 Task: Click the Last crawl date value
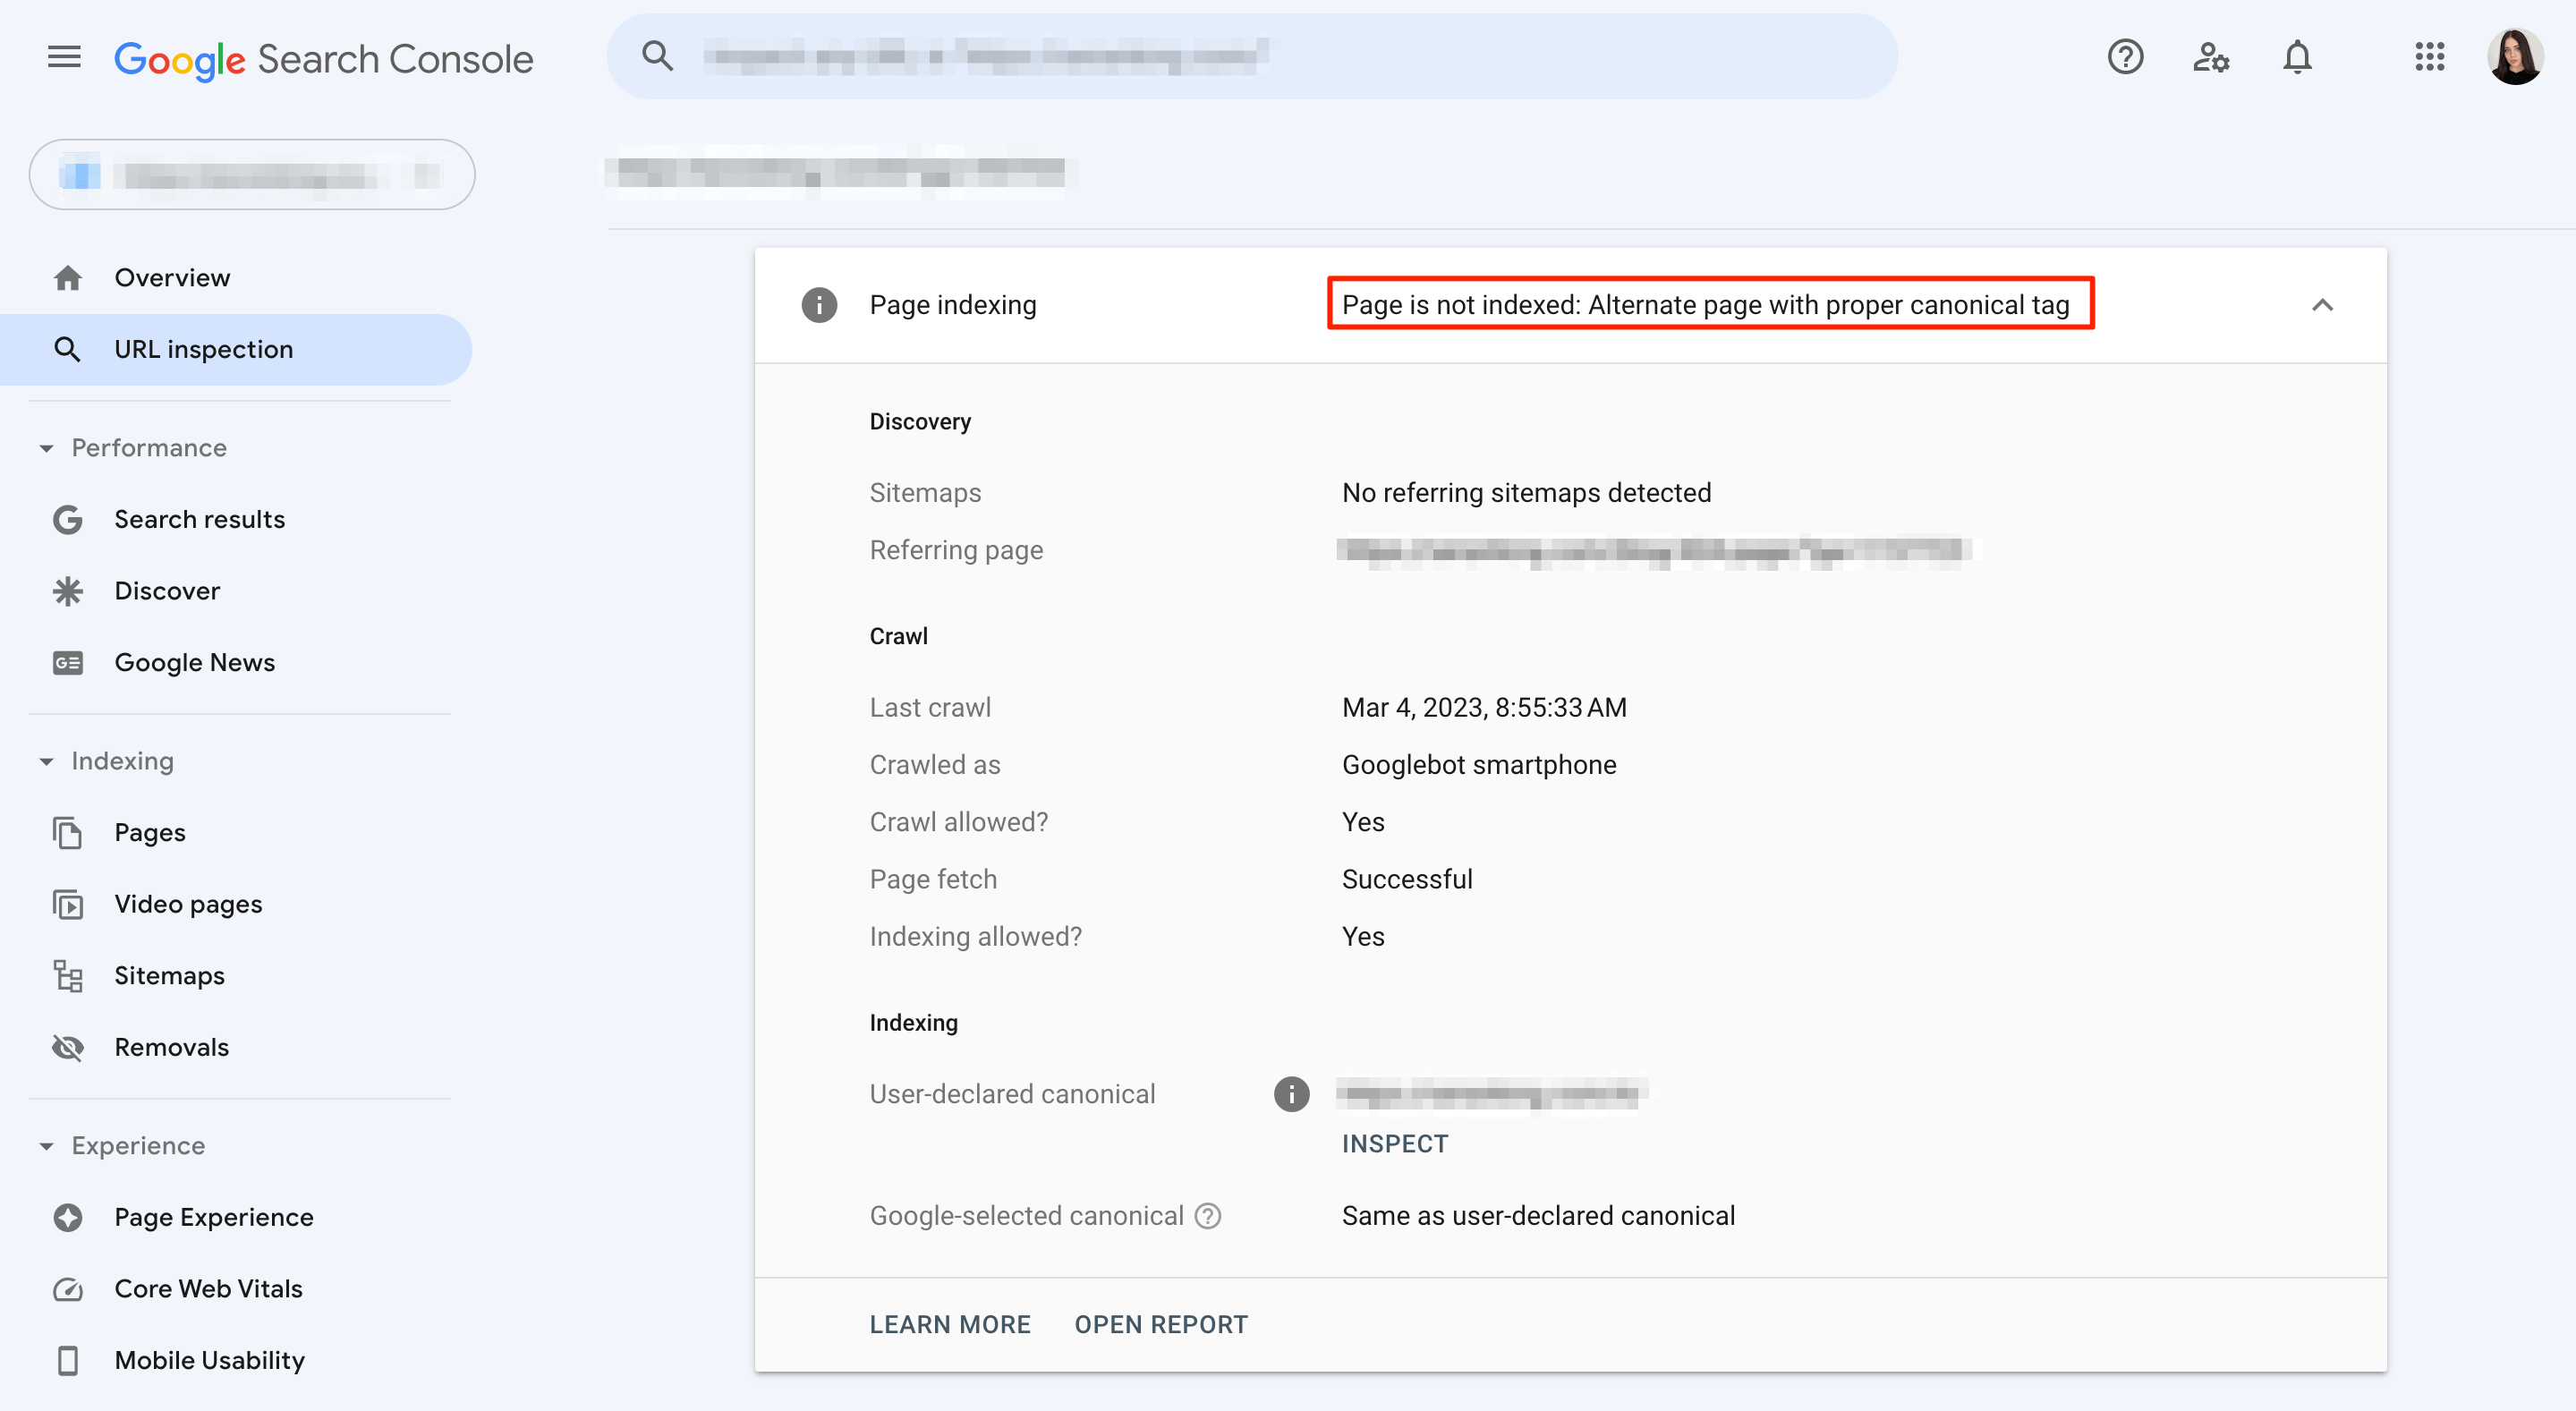[1484, 708]
